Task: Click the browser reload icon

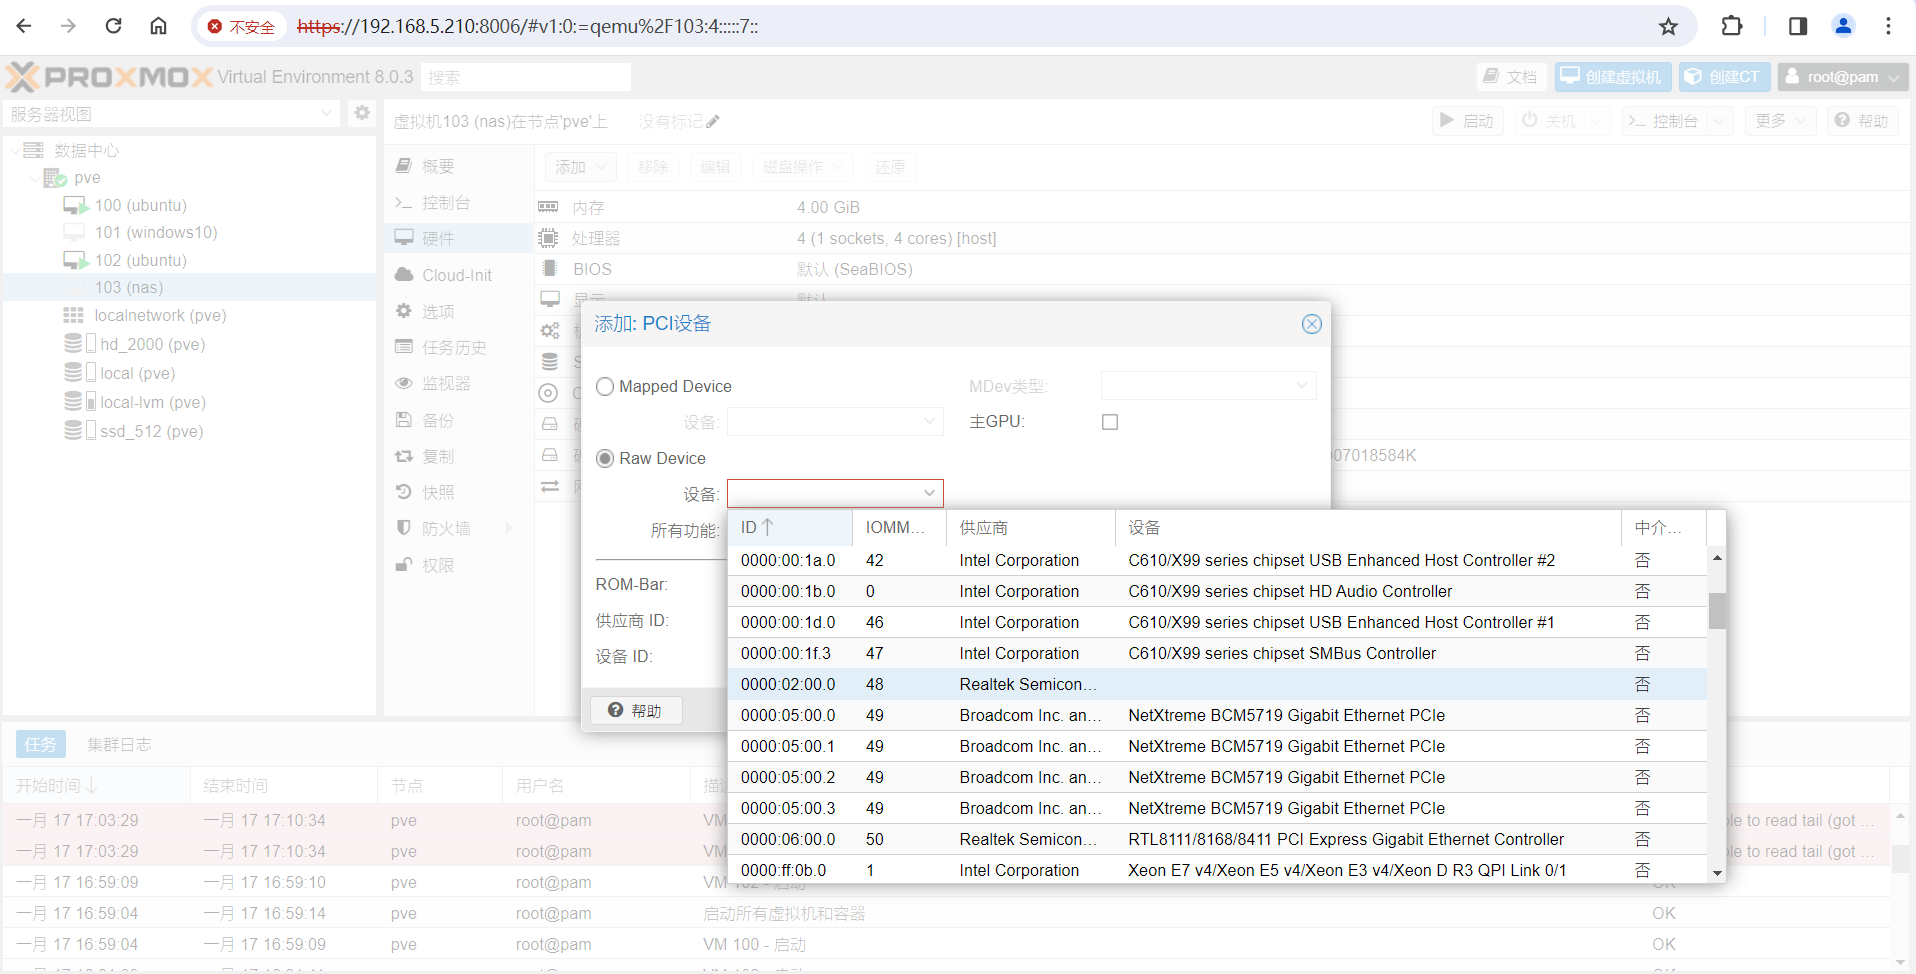Action: tap(113, 26)
